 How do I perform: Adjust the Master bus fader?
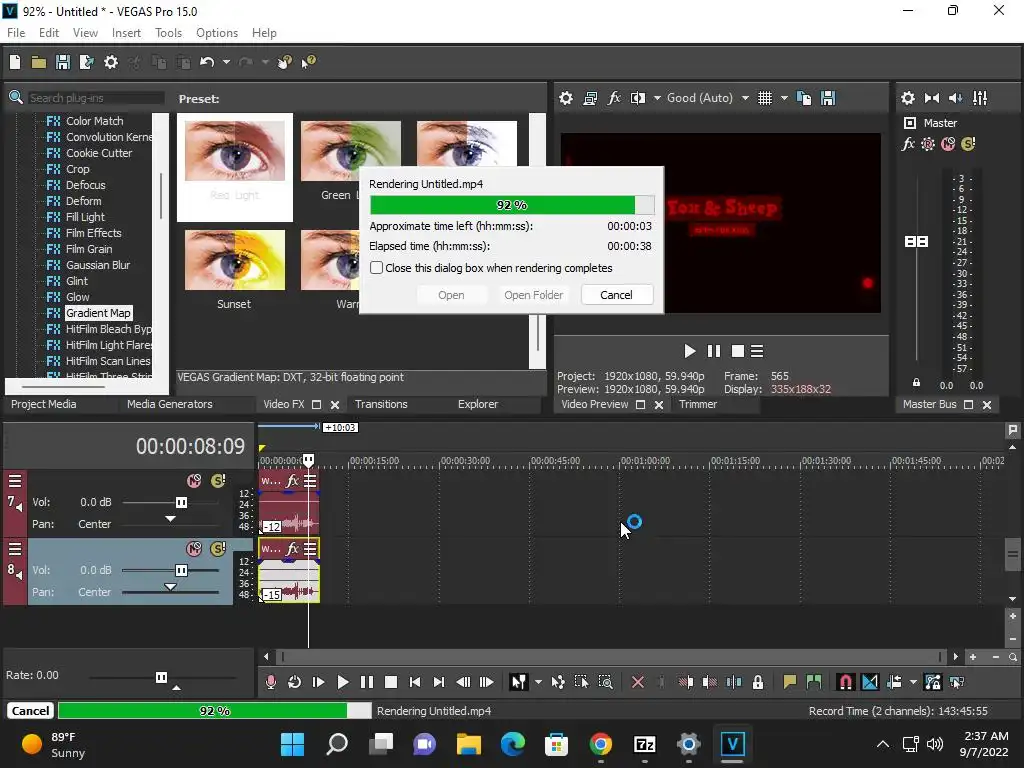pos(916,242)
